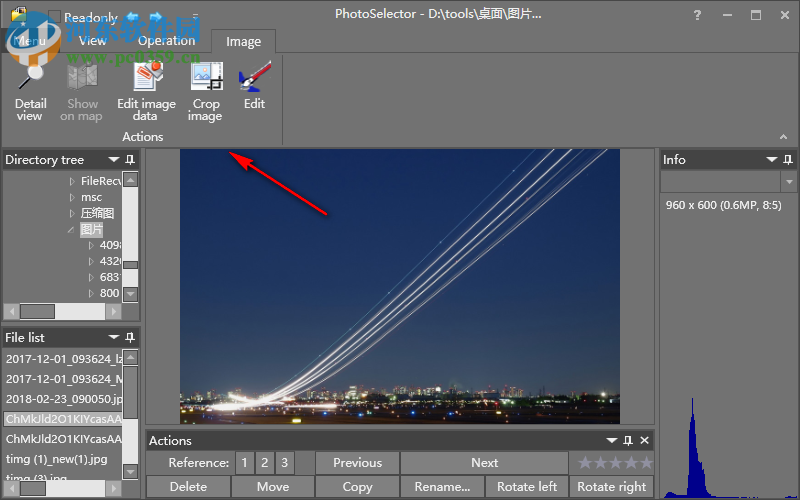Pin the Actions panel
800x500 pixels.
628,440
